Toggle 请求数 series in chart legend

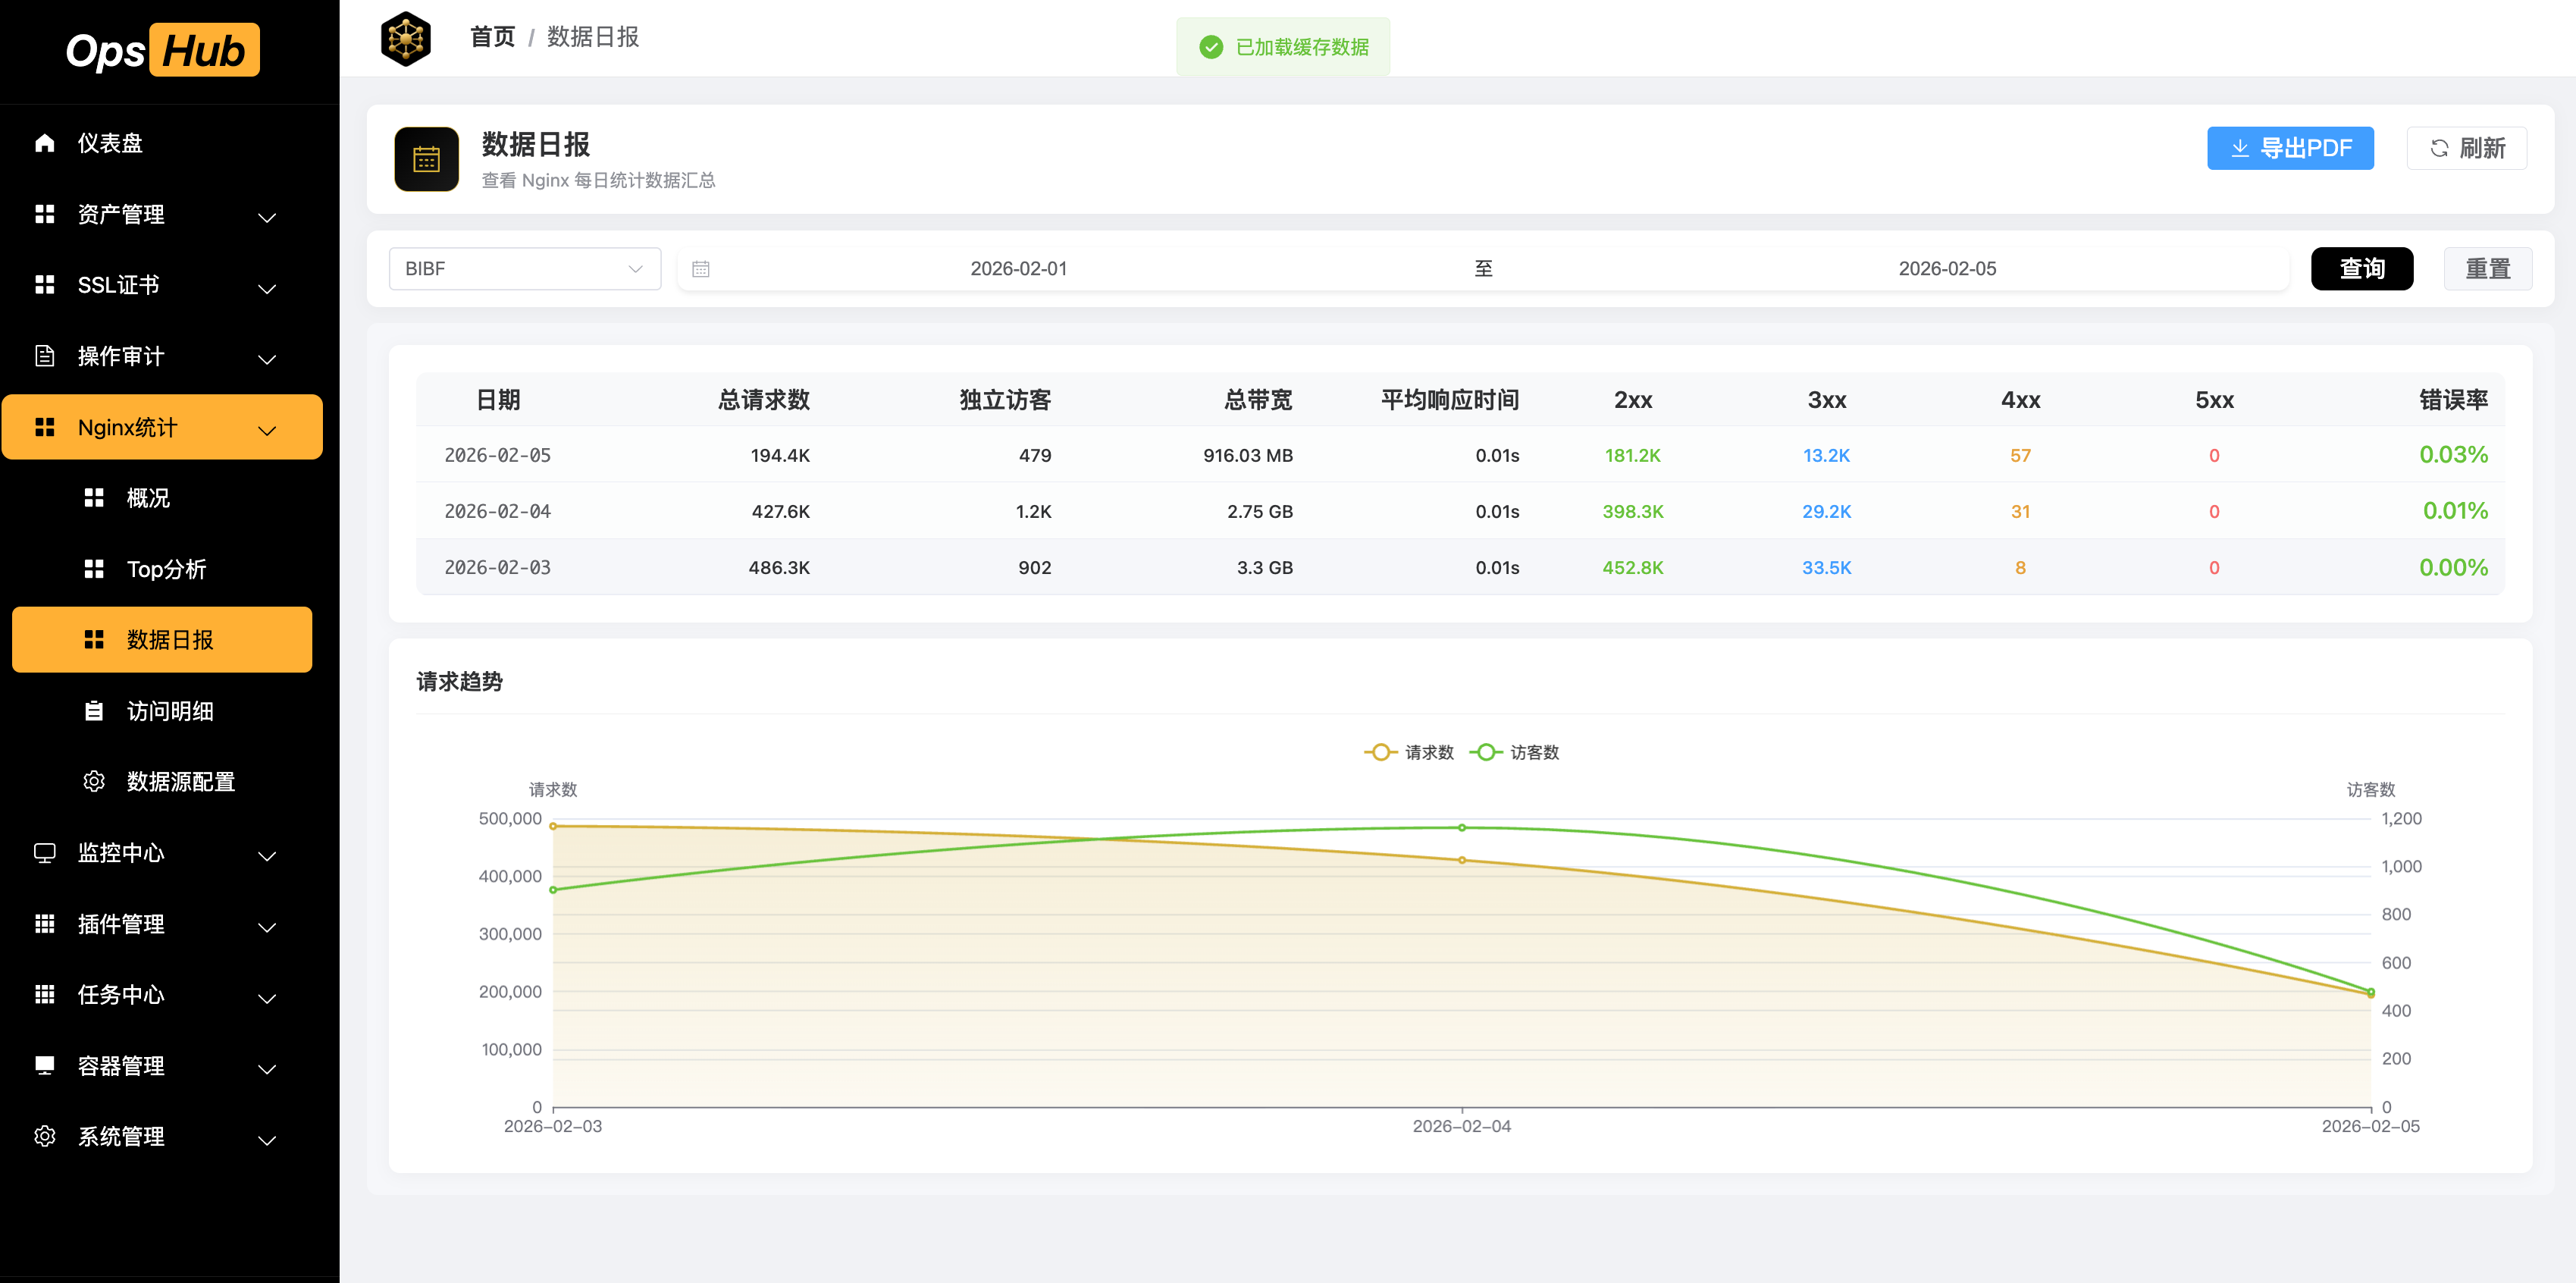[x=1410, y=752]
